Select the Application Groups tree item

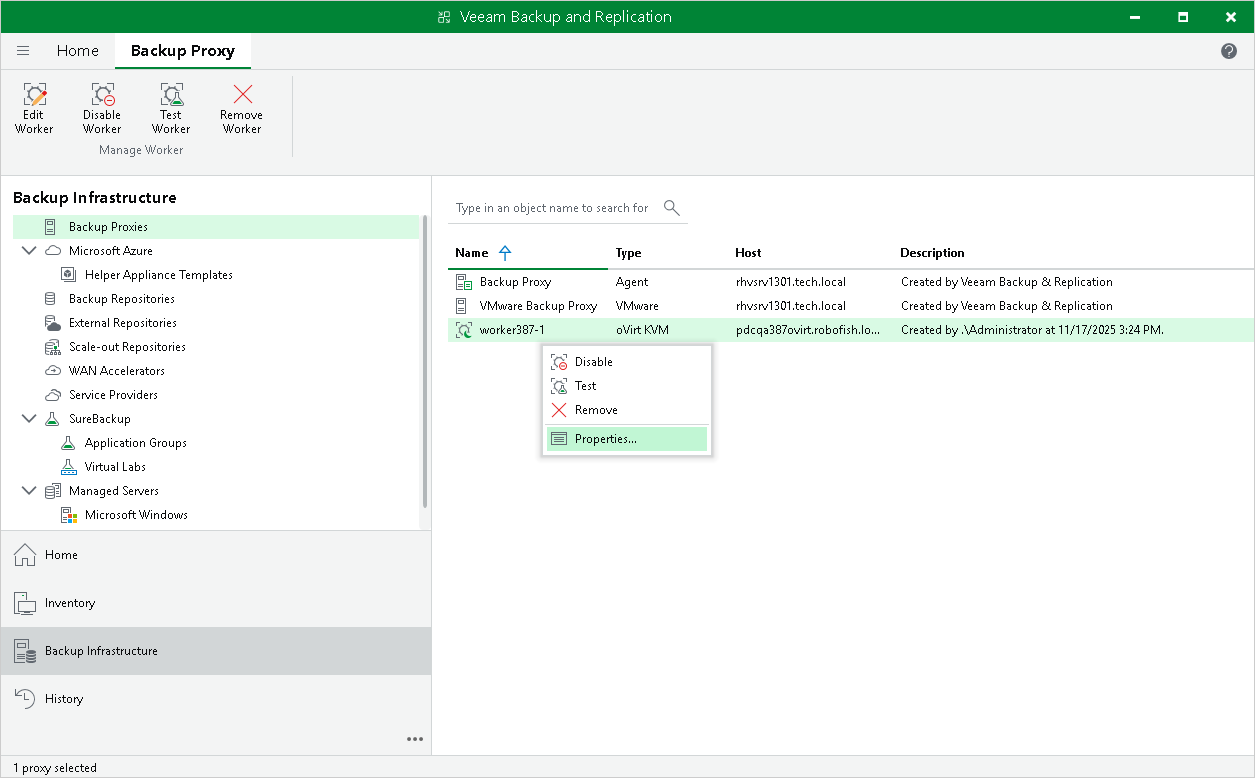(136, 443)
